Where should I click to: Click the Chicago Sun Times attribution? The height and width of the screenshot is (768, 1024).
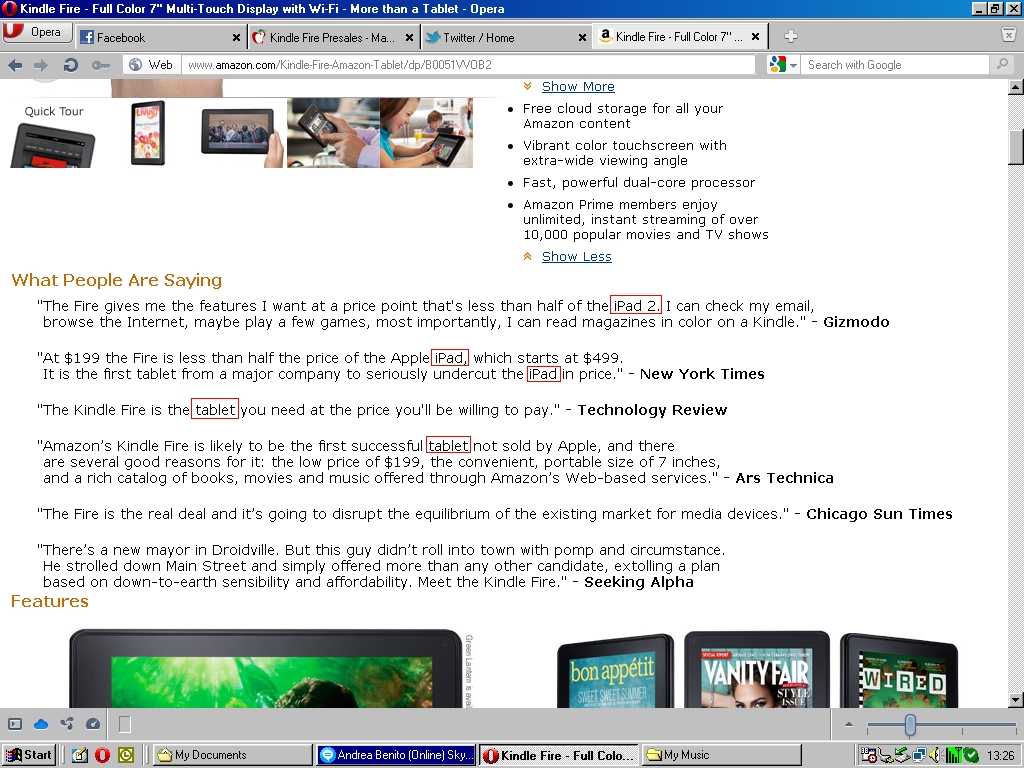click(879, 514)
